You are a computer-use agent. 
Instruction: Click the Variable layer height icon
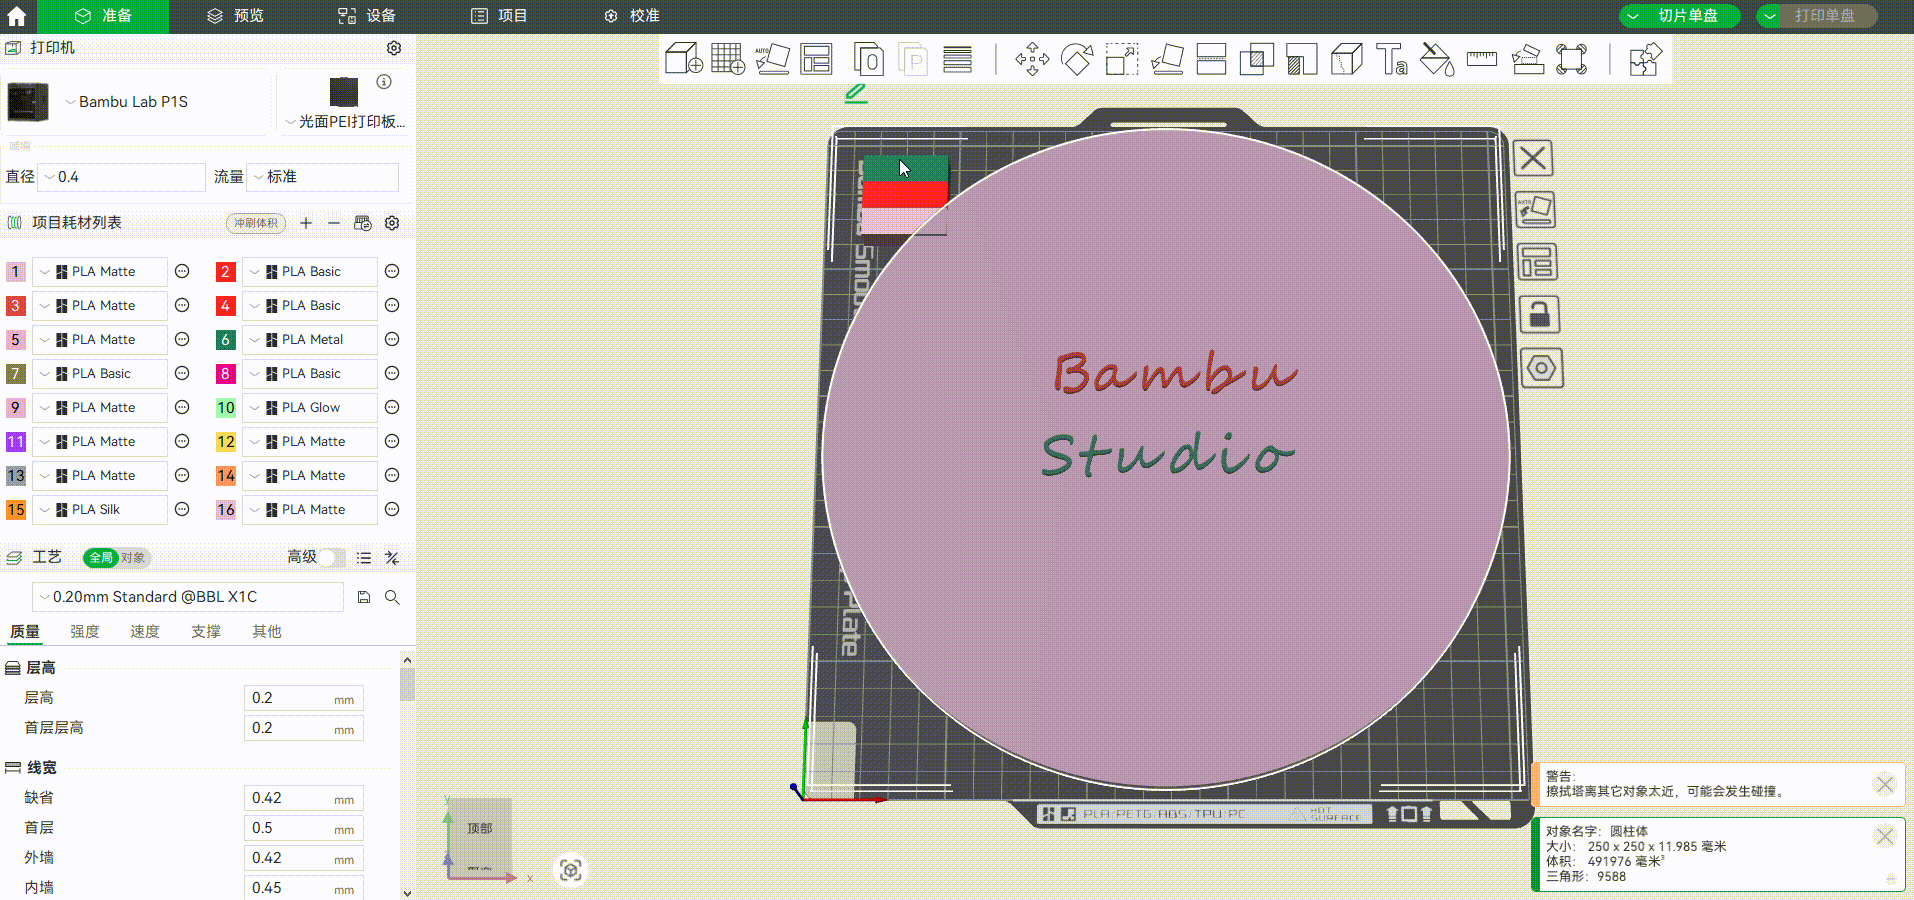(957, 59)
